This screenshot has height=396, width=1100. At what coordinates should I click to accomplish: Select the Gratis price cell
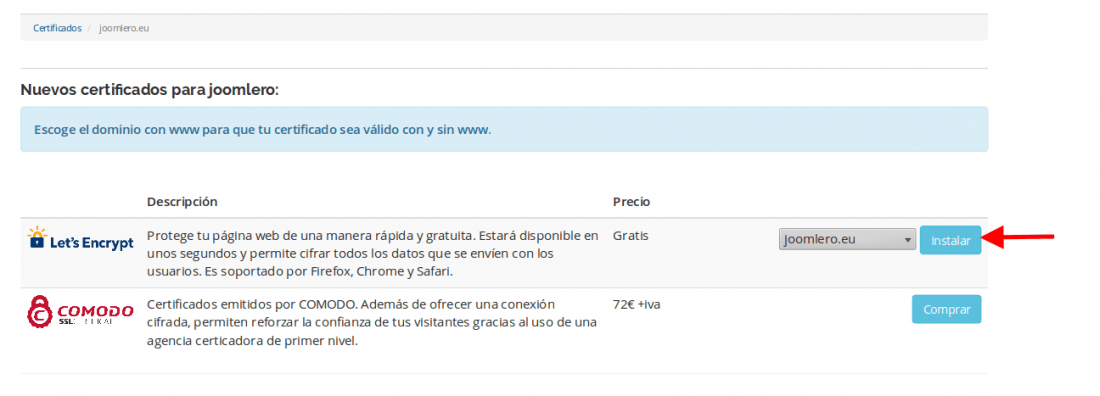pos(631,236)
